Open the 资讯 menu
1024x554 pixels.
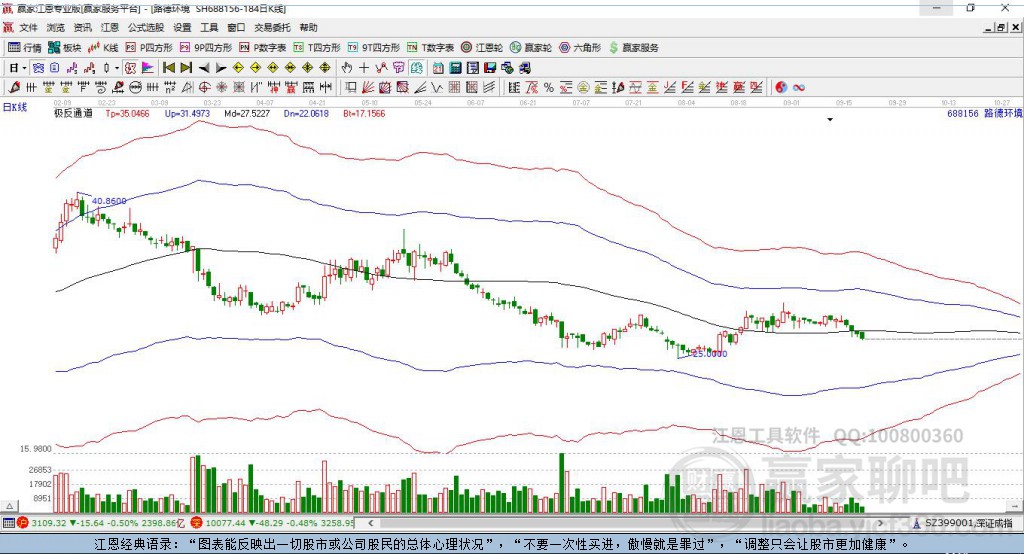[82, 27]
